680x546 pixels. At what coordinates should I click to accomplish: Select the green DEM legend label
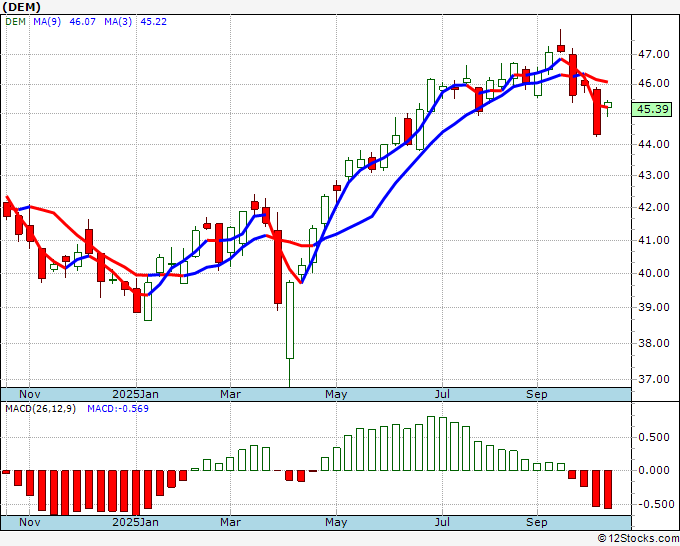pyautogui.click(x=15, y=22)
